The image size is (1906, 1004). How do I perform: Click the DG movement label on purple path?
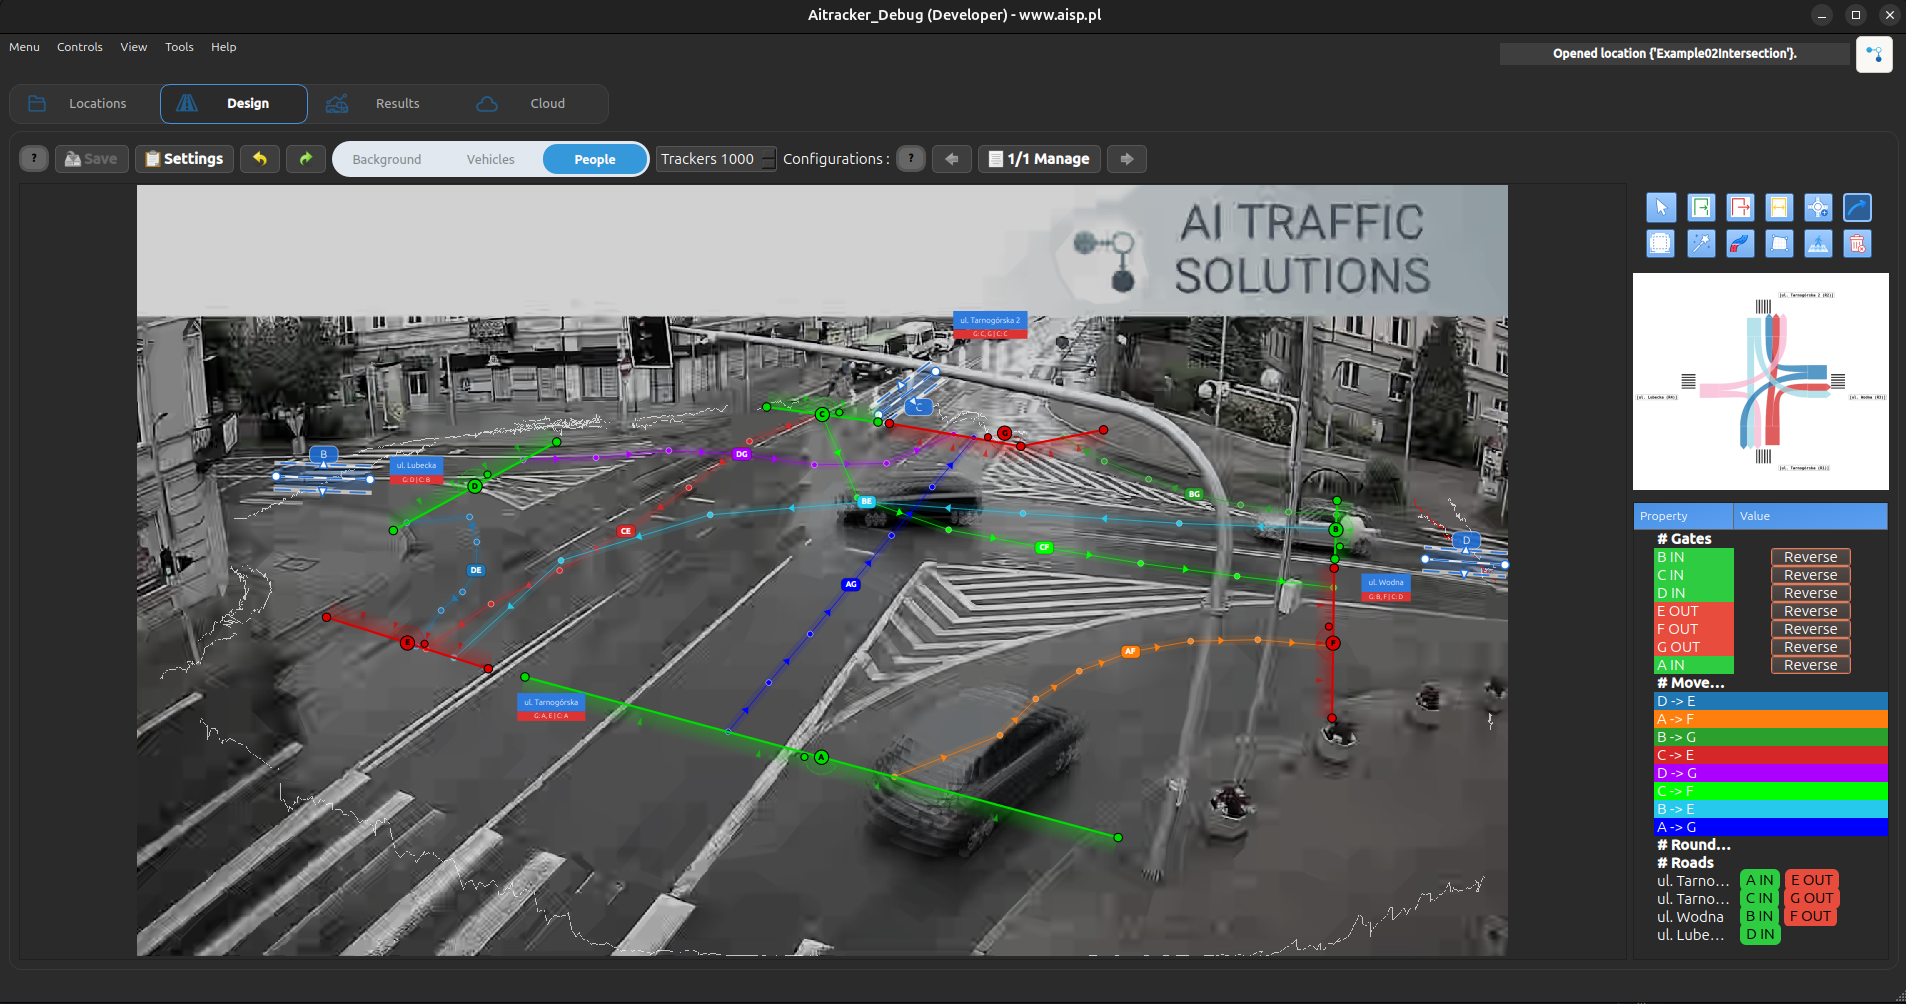[x=741, y=454]
